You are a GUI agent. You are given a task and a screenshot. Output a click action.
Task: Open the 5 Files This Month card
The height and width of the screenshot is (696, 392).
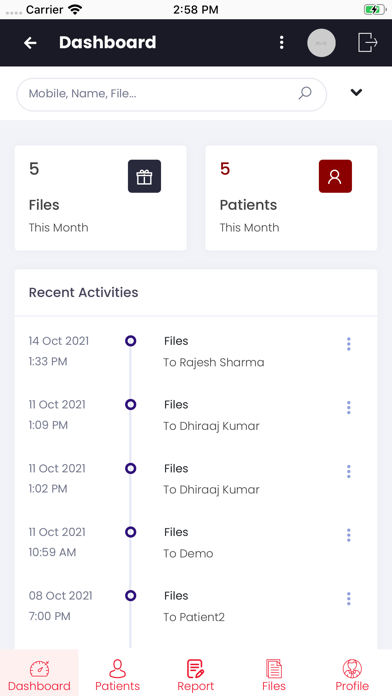pos(101,198)
